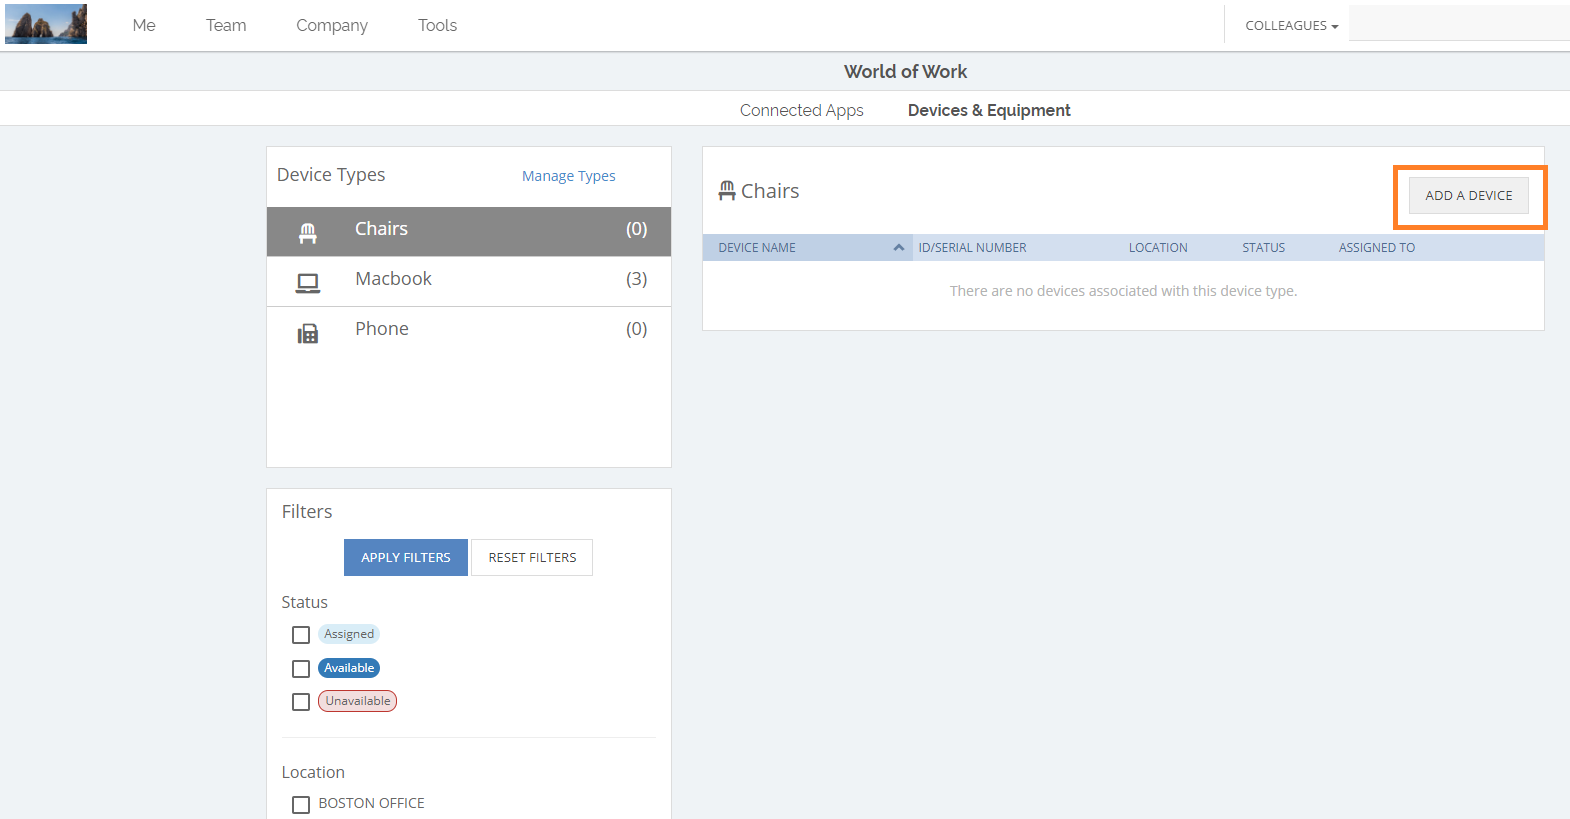The image size is (1570, 819).
Task: Sort by Location column
Action: click(x=1158, y=248)
